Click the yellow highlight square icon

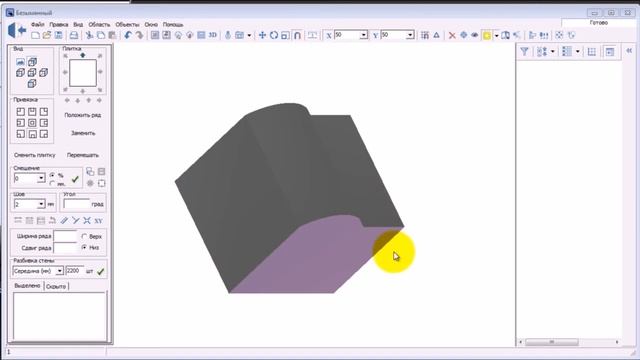[487, 36]
